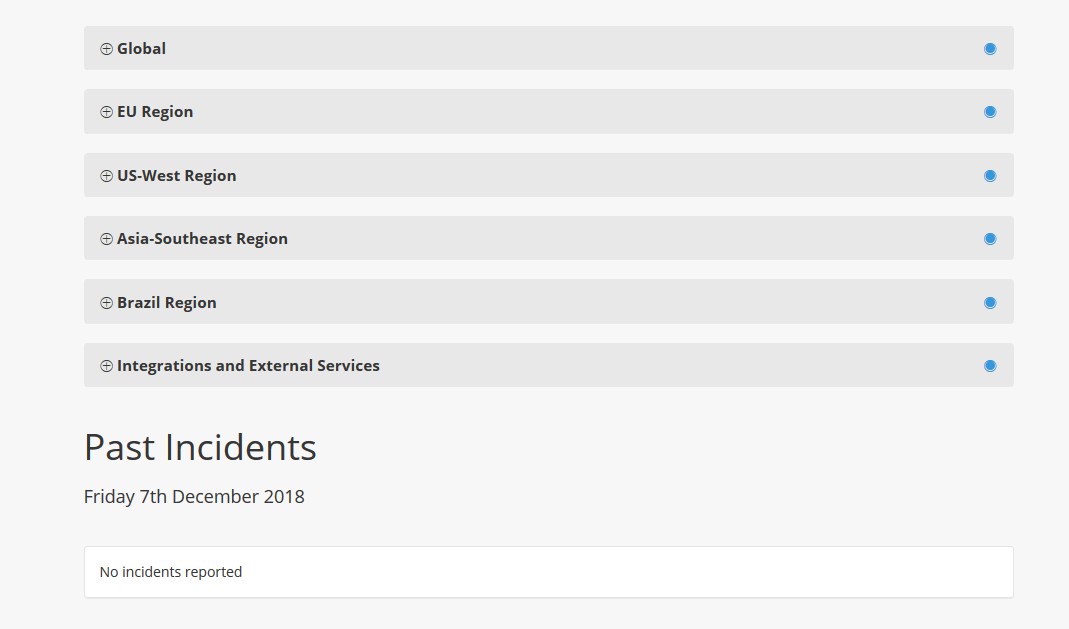Expand the Global component group label
The width and height of the screenshot is (1069, 629).
coord(141,49)
